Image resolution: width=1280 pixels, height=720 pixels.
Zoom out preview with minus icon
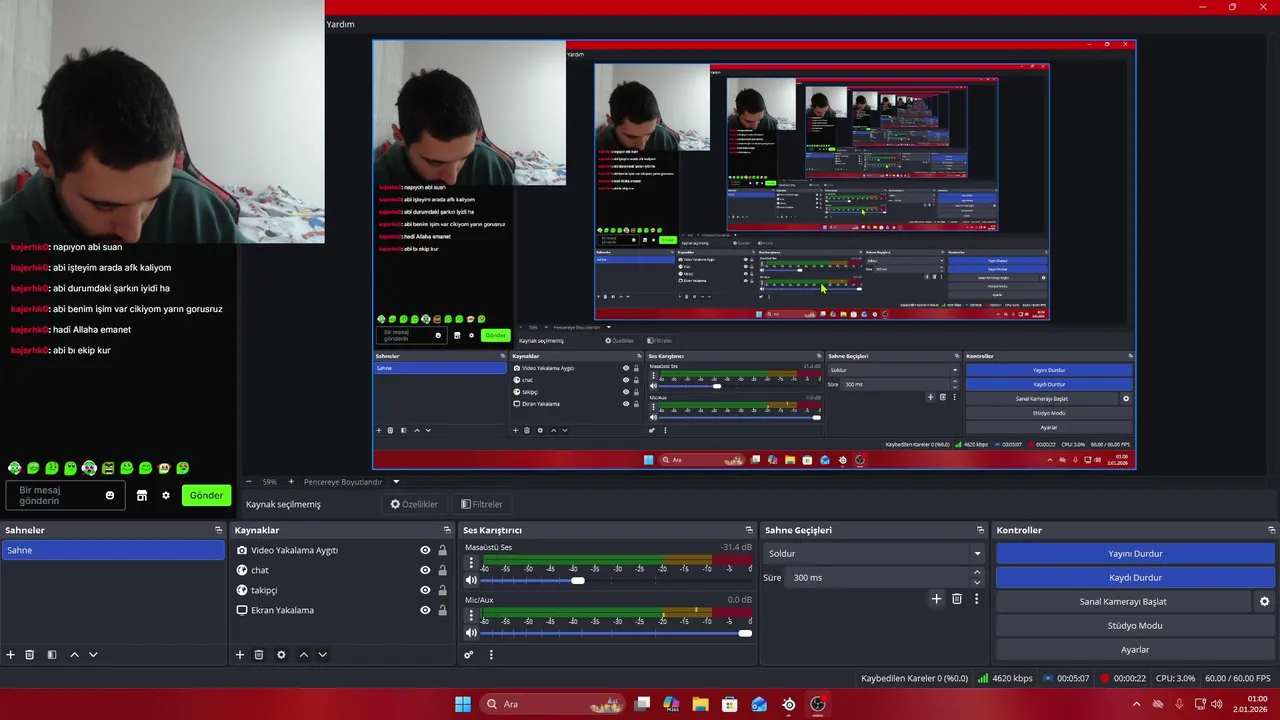(x=249, y=481)
